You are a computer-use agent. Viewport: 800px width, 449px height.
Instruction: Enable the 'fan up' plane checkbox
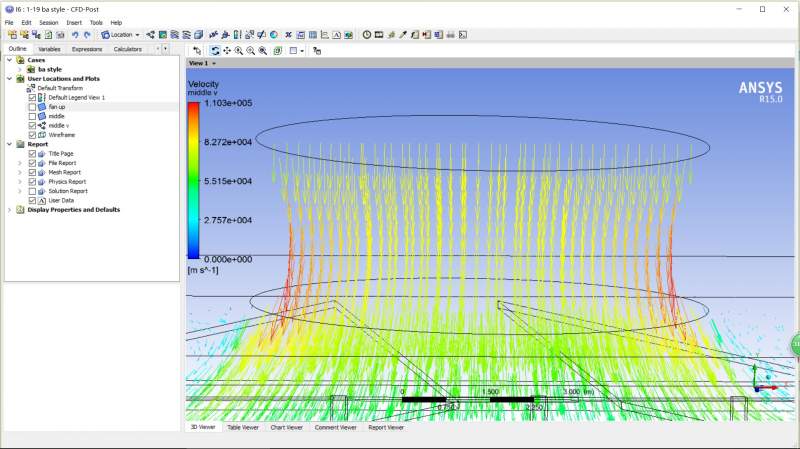coord(32,107)
